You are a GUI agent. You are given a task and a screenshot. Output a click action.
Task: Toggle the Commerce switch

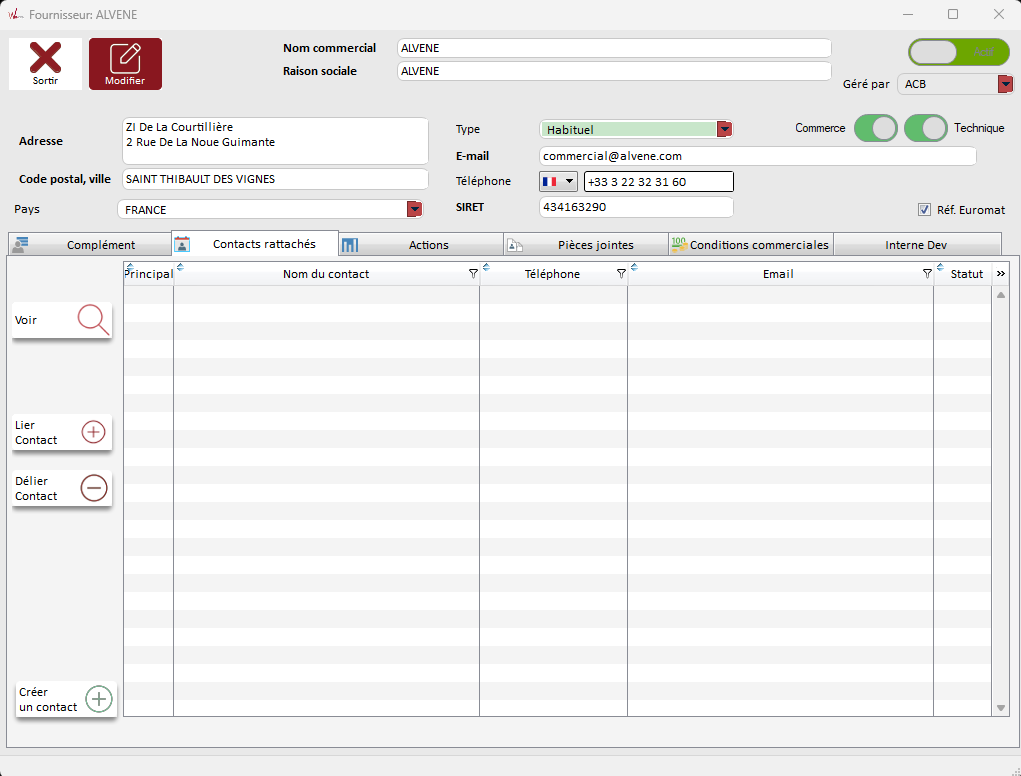[x=875, y=128]
